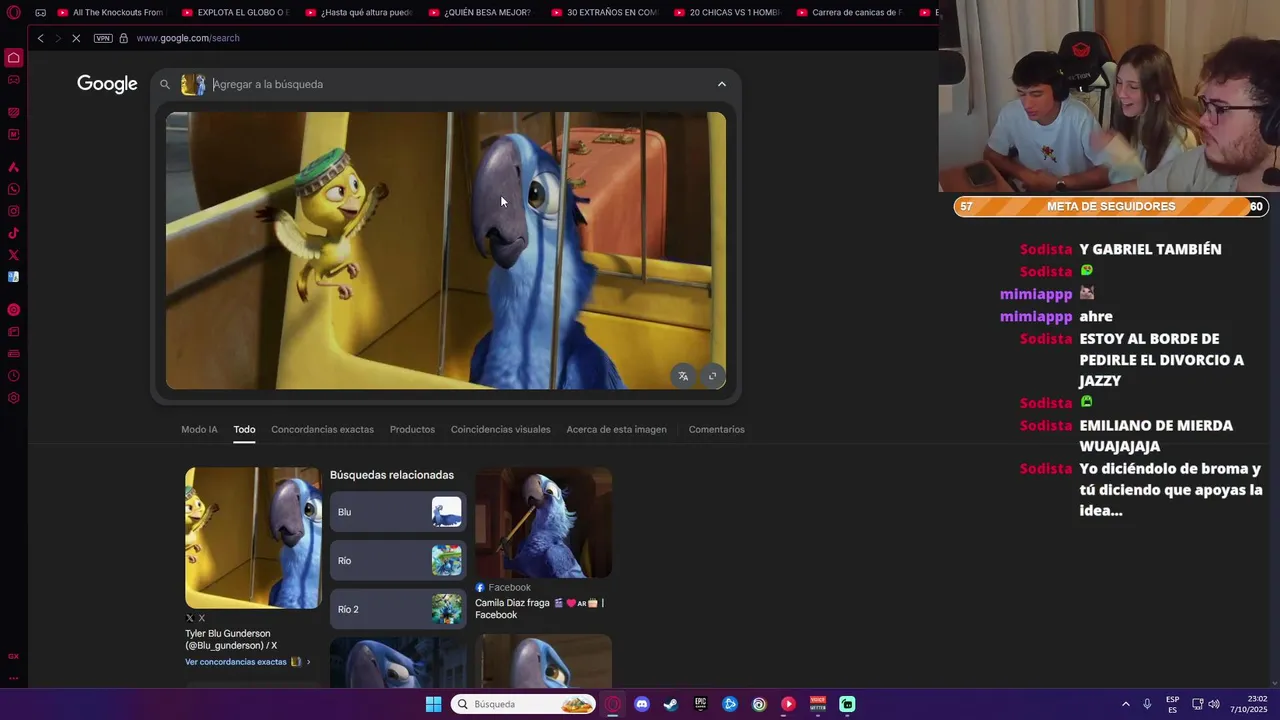Viewport: 1280px width, 720px height.
Task: Click the magnifier icon in the search box
Action: point(165,84)
